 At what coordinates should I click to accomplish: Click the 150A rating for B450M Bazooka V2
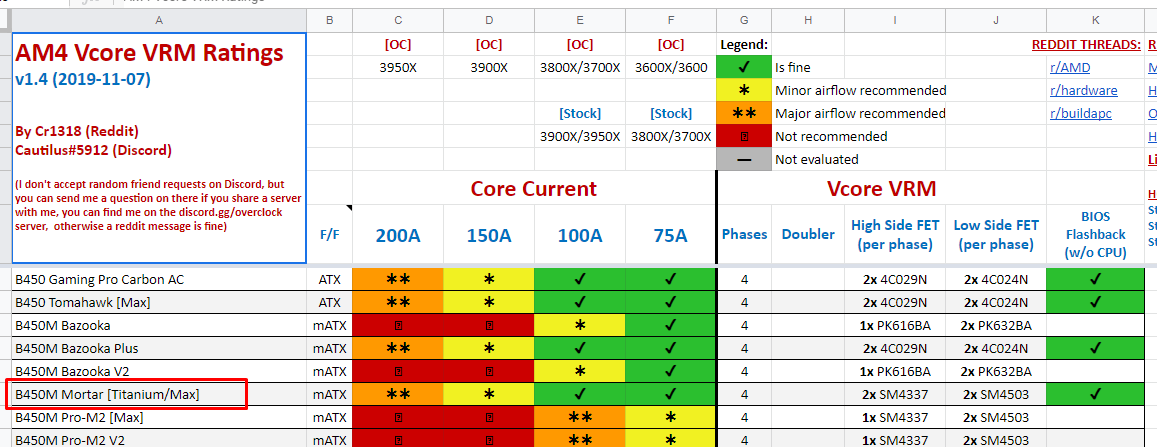tap(488, 371)
